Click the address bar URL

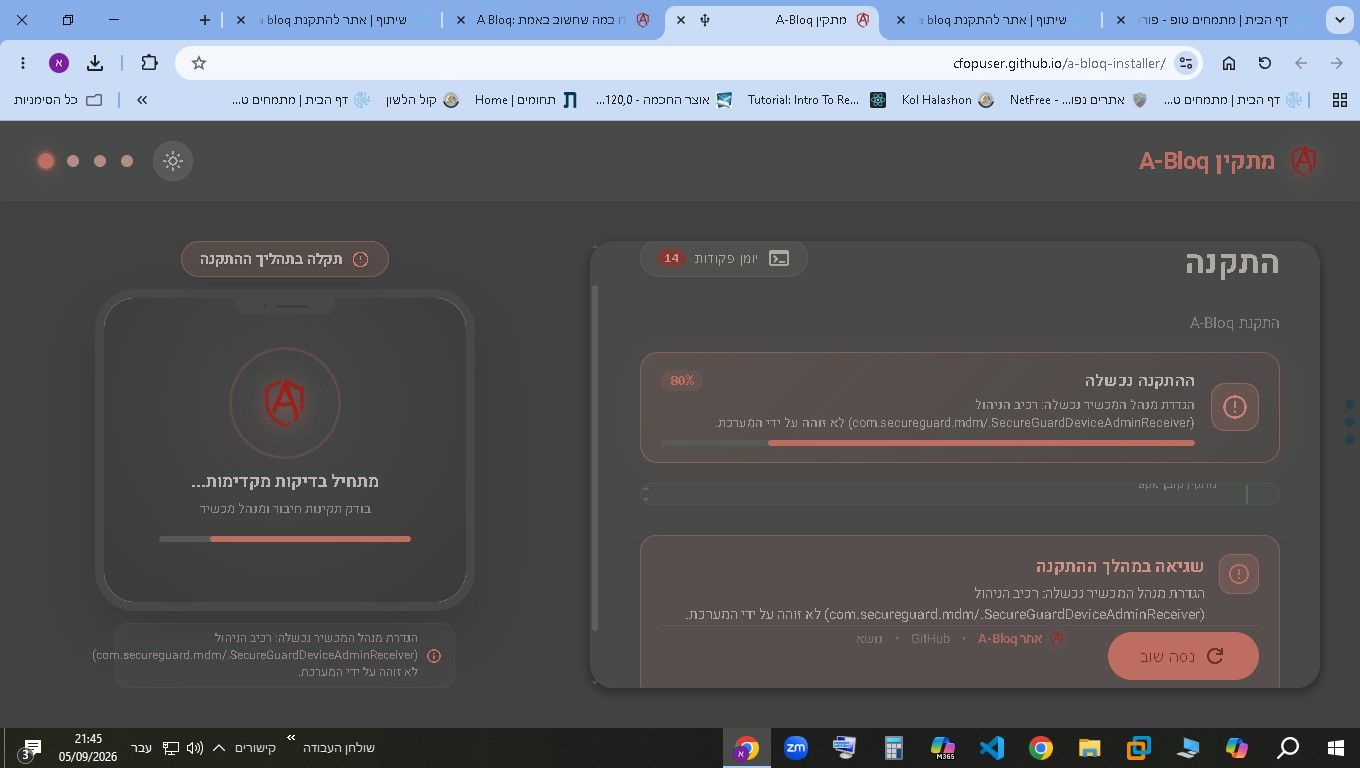pos(1059,63)
